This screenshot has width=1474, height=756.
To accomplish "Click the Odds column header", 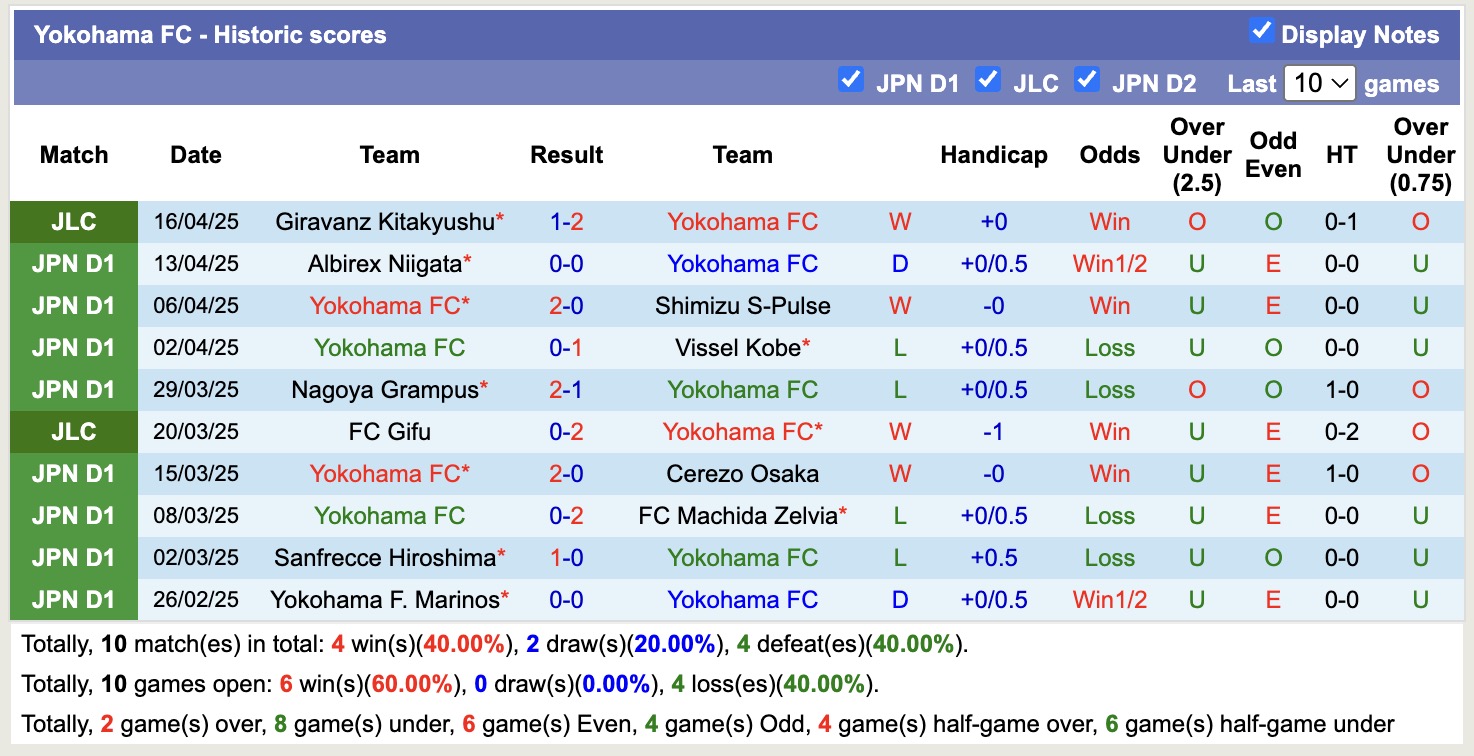I will click(x=1109, y=155).
